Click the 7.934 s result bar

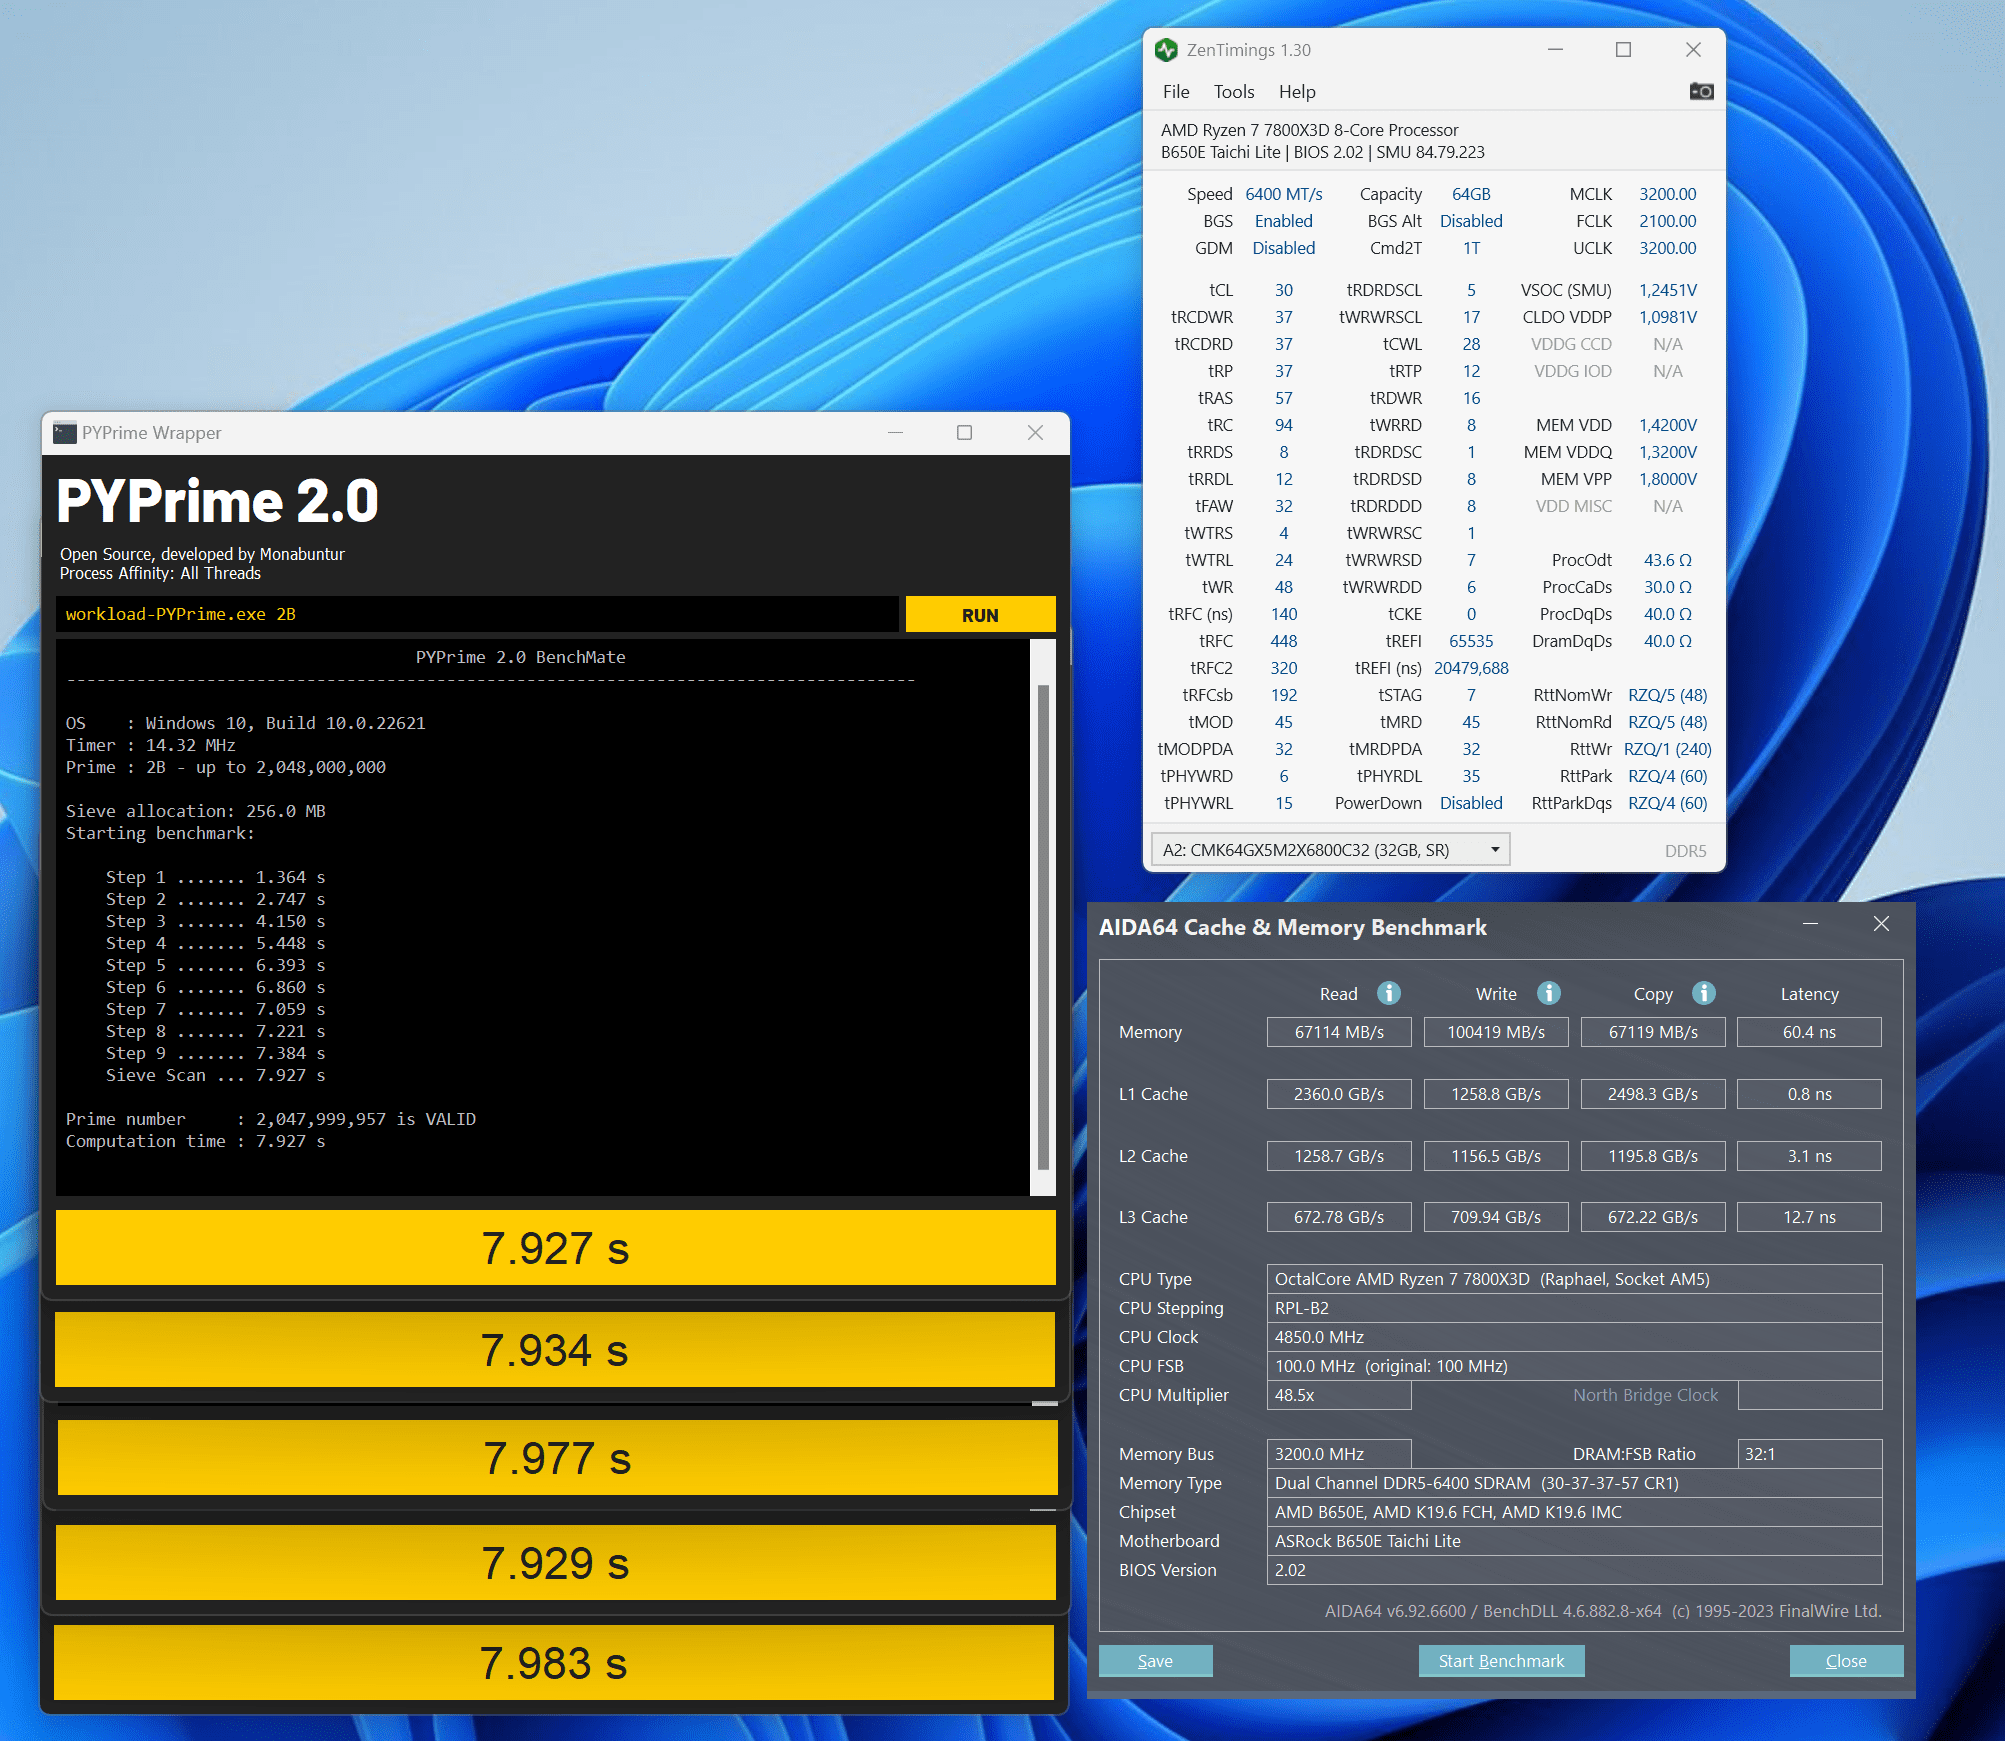[x=555, y=1350]
